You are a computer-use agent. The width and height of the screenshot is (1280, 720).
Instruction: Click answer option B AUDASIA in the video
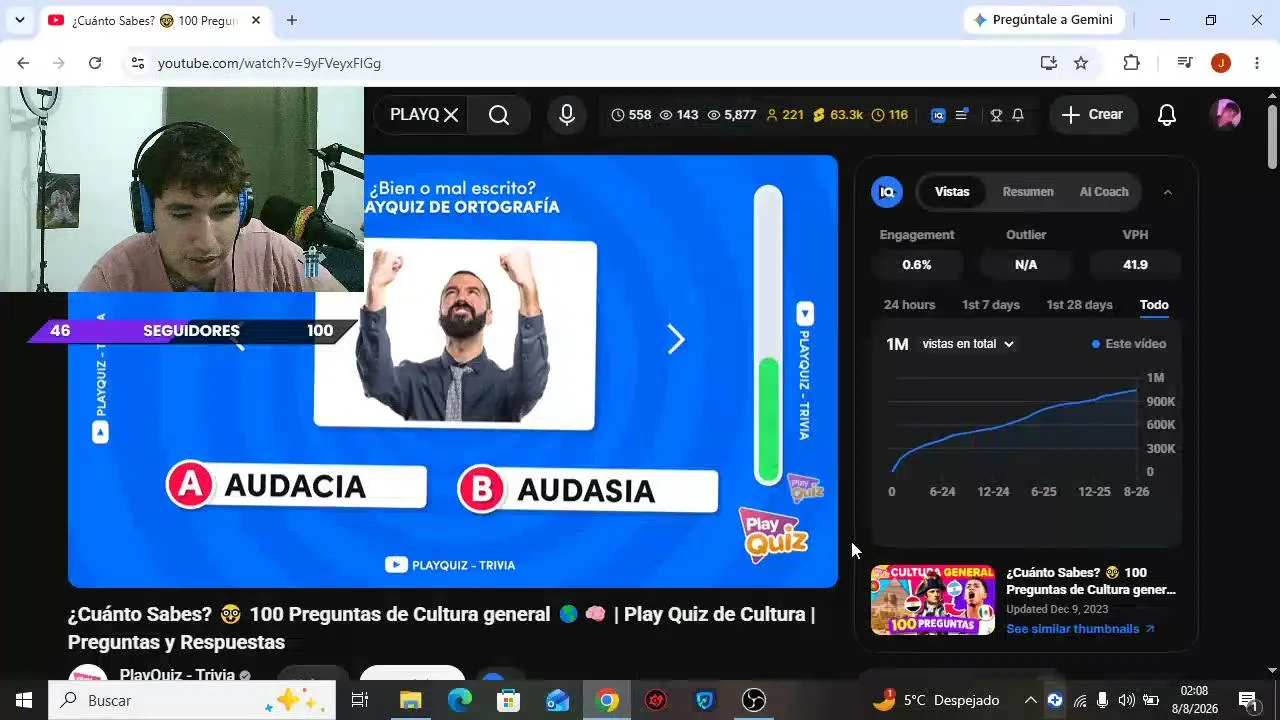[587, 490]
